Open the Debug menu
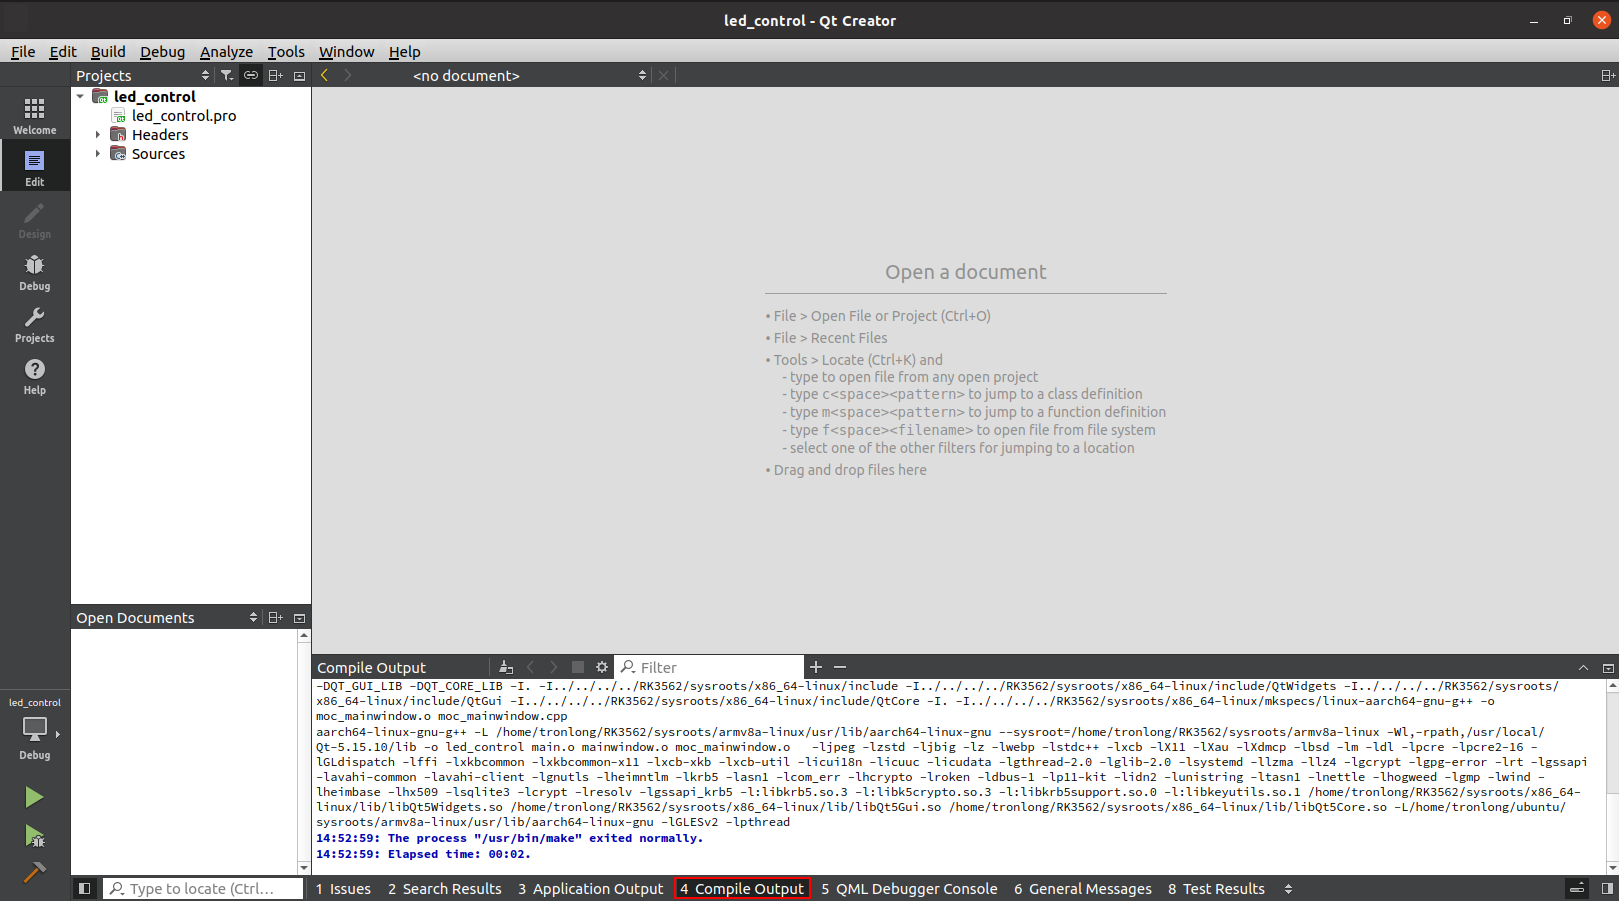This screenshot has width=1619, height=901. 162,52
